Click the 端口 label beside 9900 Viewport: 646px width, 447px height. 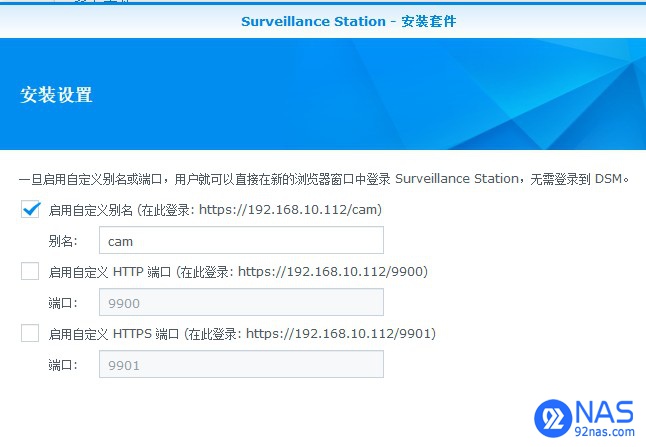pyautogui.click(x=62, y=304)
